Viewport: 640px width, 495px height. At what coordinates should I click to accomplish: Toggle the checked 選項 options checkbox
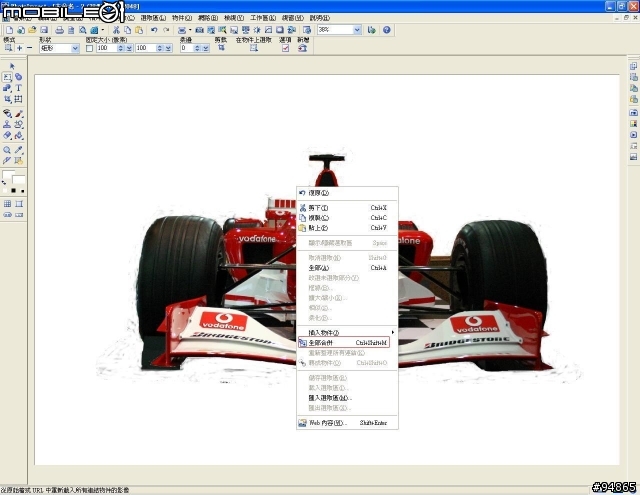285,48
